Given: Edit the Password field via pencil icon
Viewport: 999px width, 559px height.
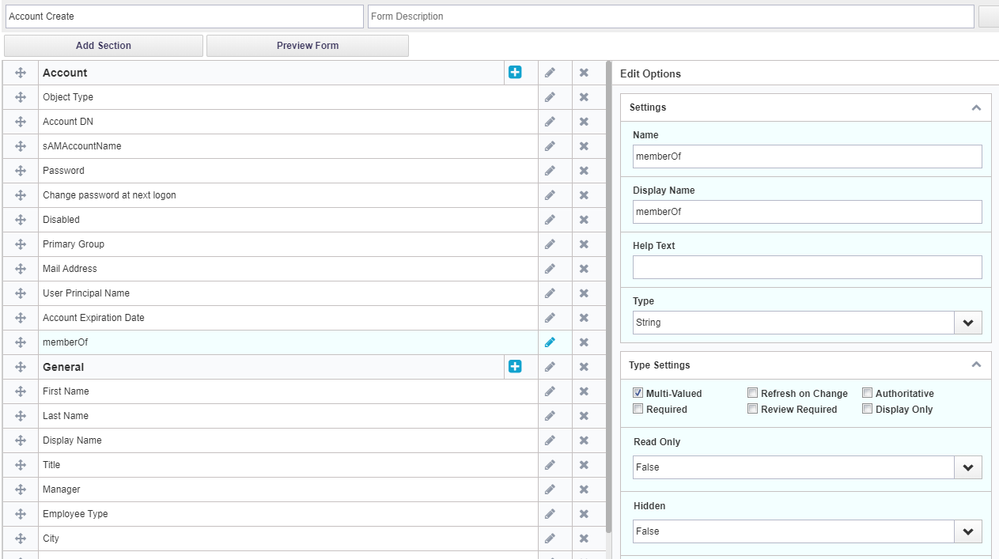Looking at the screenshot, I should [550, 171].
